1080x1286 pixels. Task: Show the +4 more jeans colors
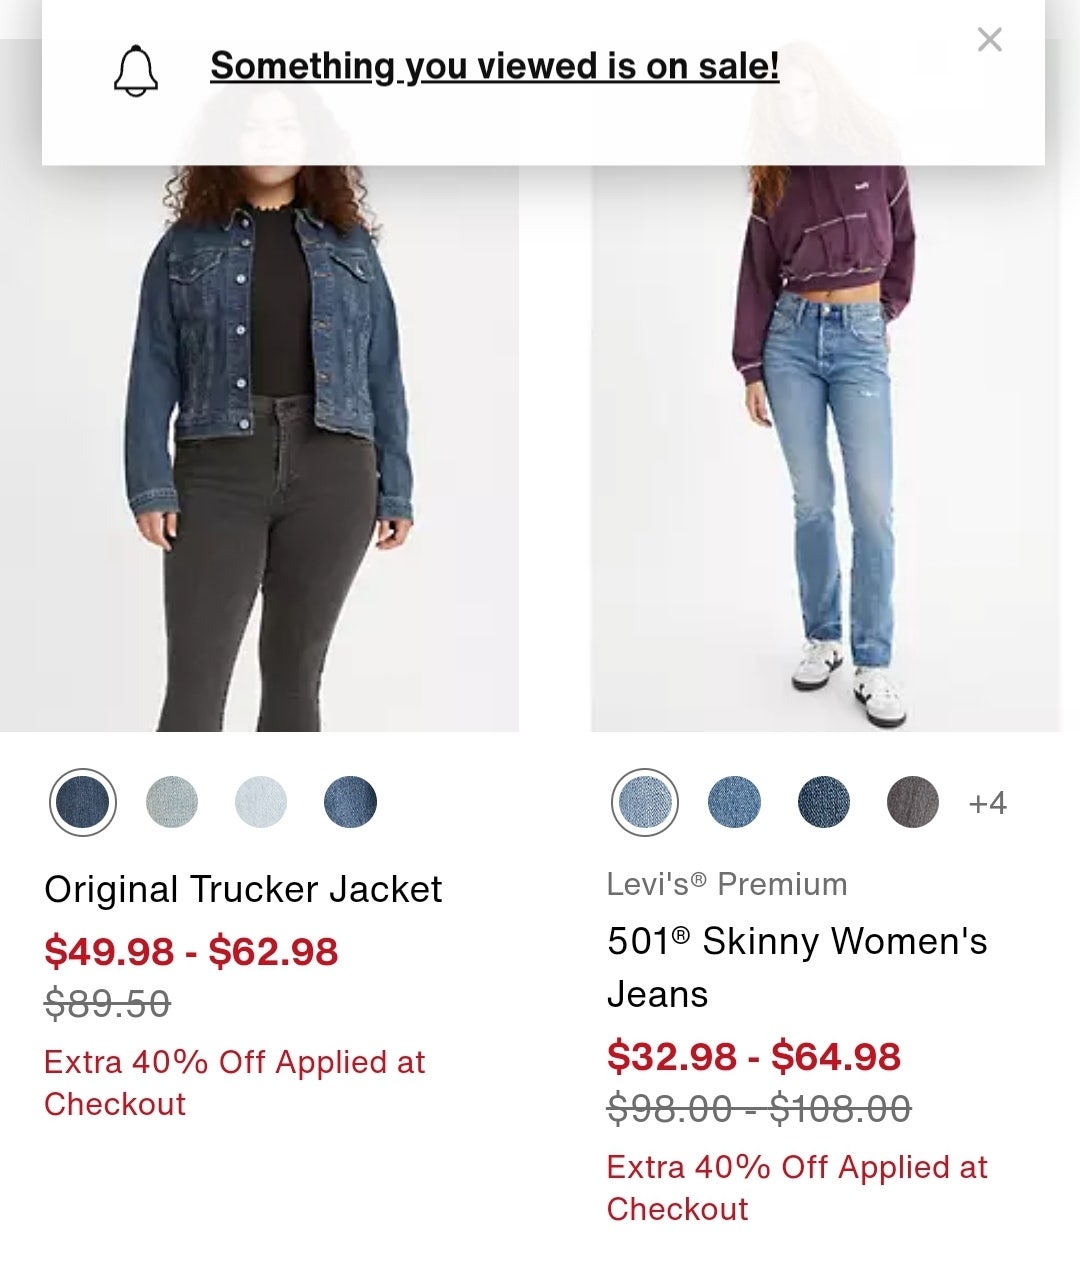(x=987, y=803)
